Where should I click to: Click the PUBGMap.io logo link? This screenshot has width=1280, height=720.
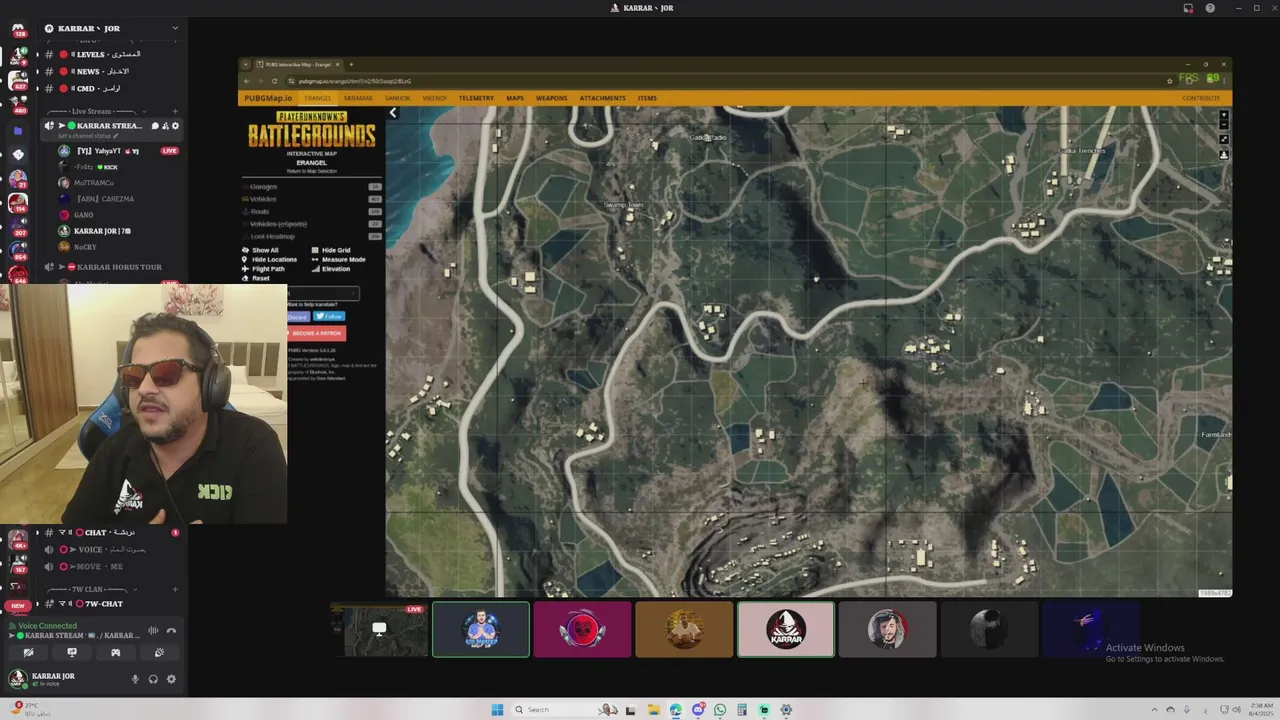[268, 98]
